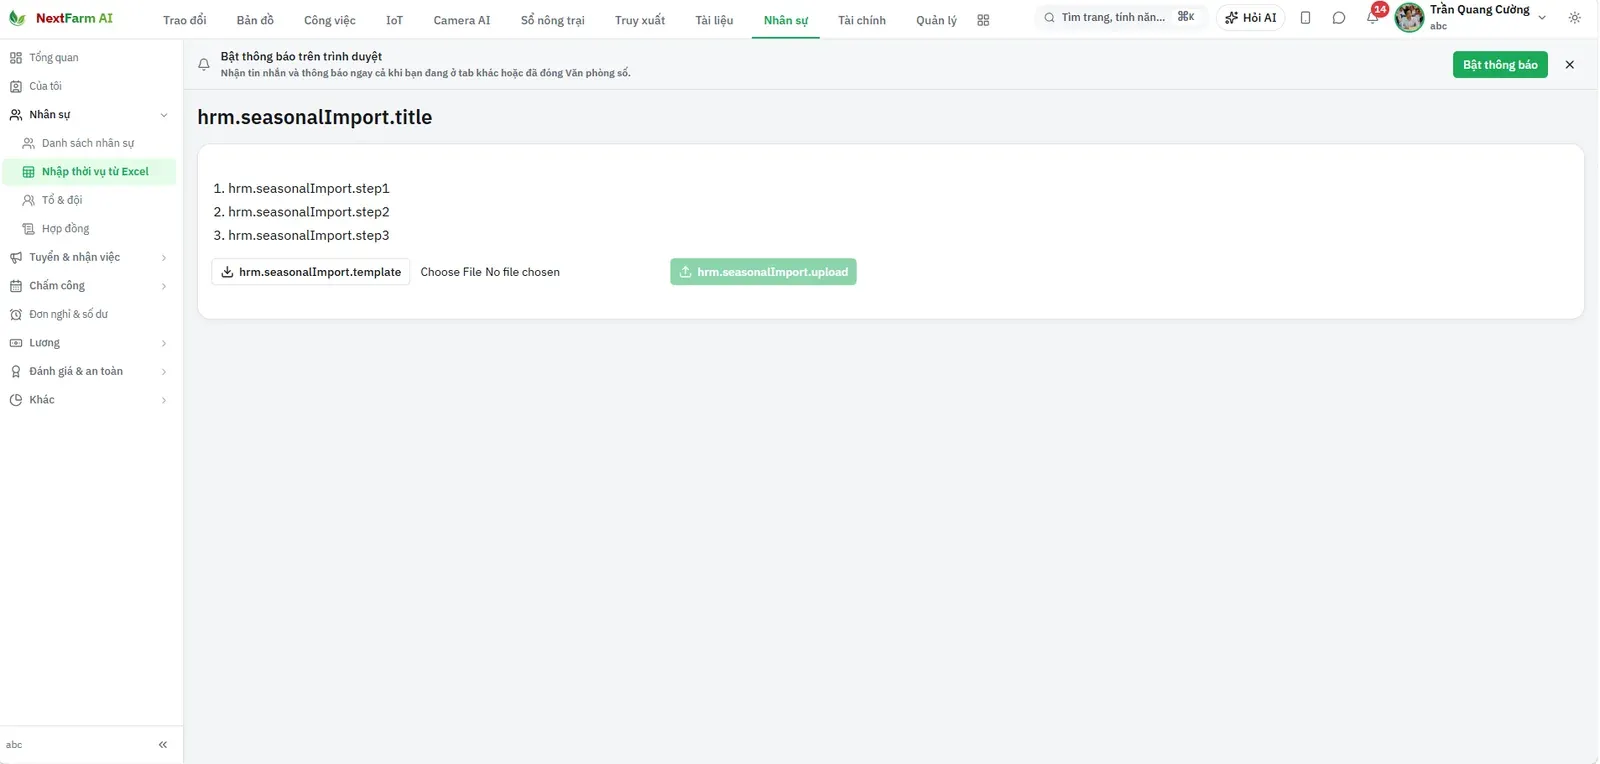The width and height of the screenshot is (1600, 764).
Task: Expand Tuyển & nhận việc group
Action: tap(89, 257)
